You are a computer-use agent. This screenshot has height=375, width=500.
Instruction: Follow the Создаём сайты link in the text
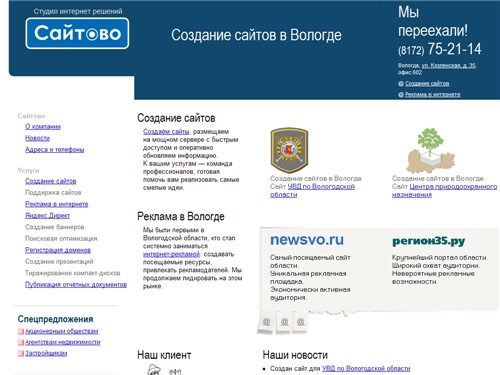tap(166, 131)
